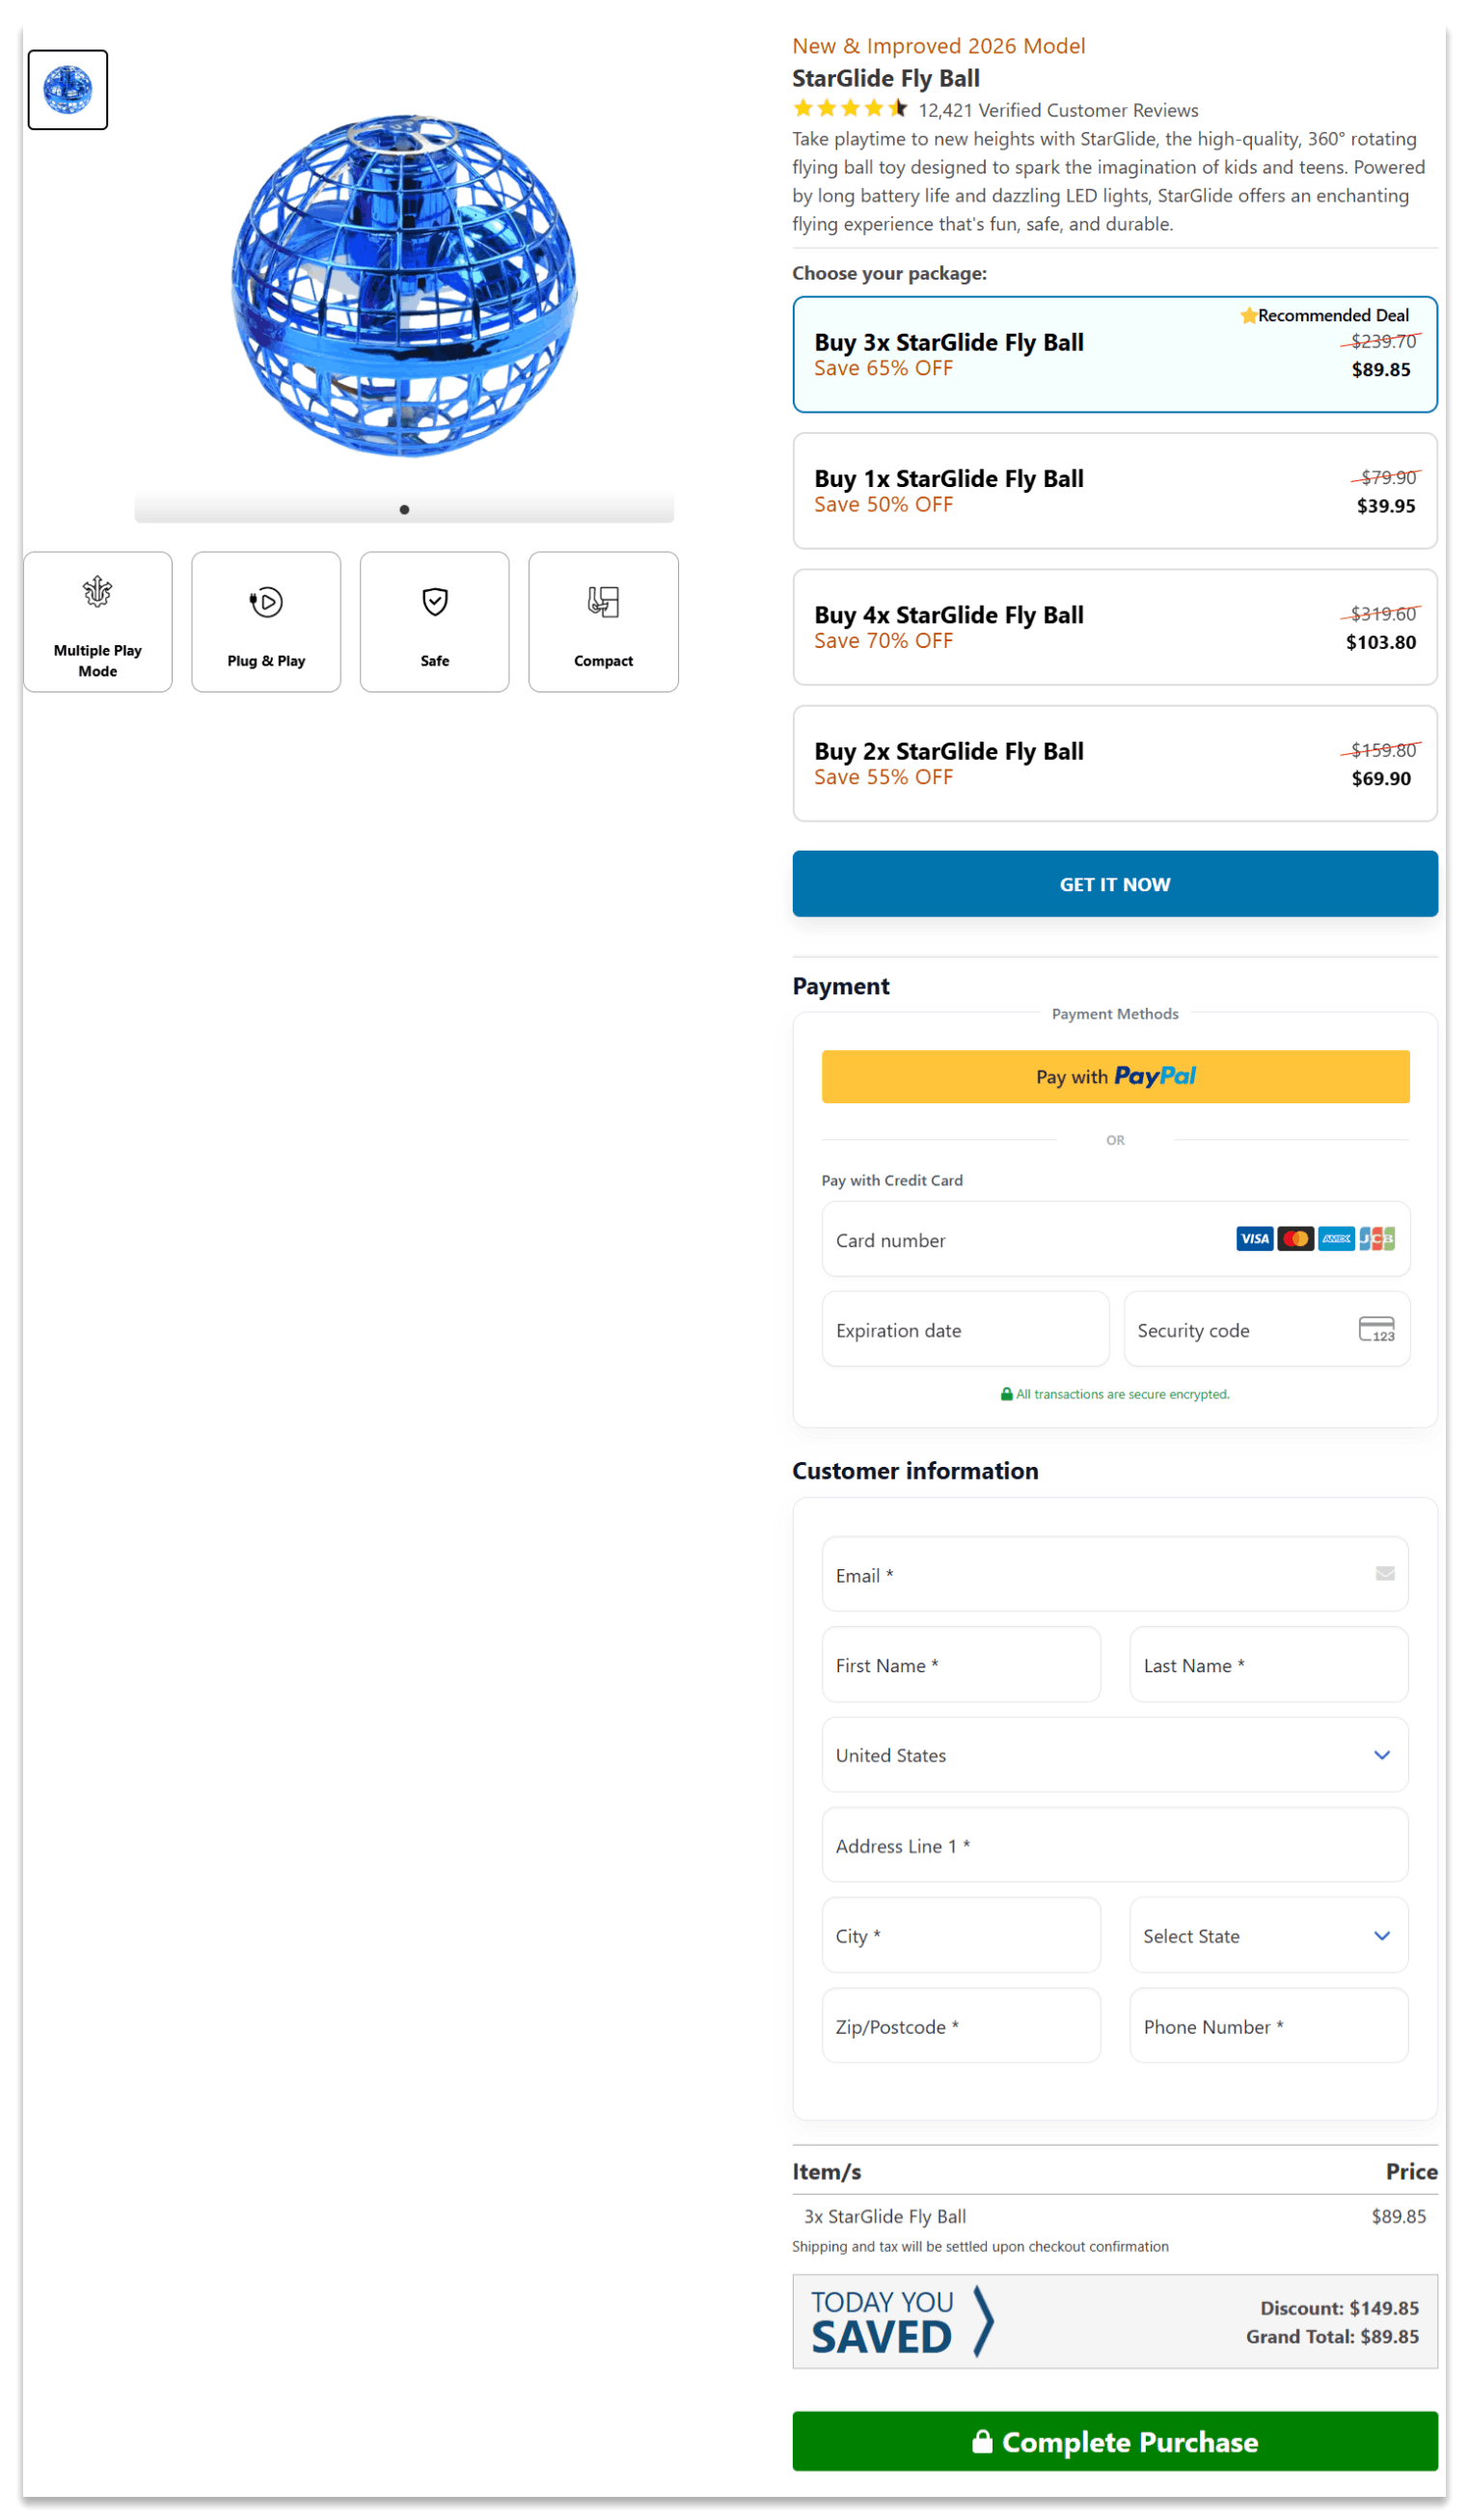The width and height of the screenshot is (1469, 2520).
Task: Click the 'Discount: $149.85' text
Action: point(1339,2308)
